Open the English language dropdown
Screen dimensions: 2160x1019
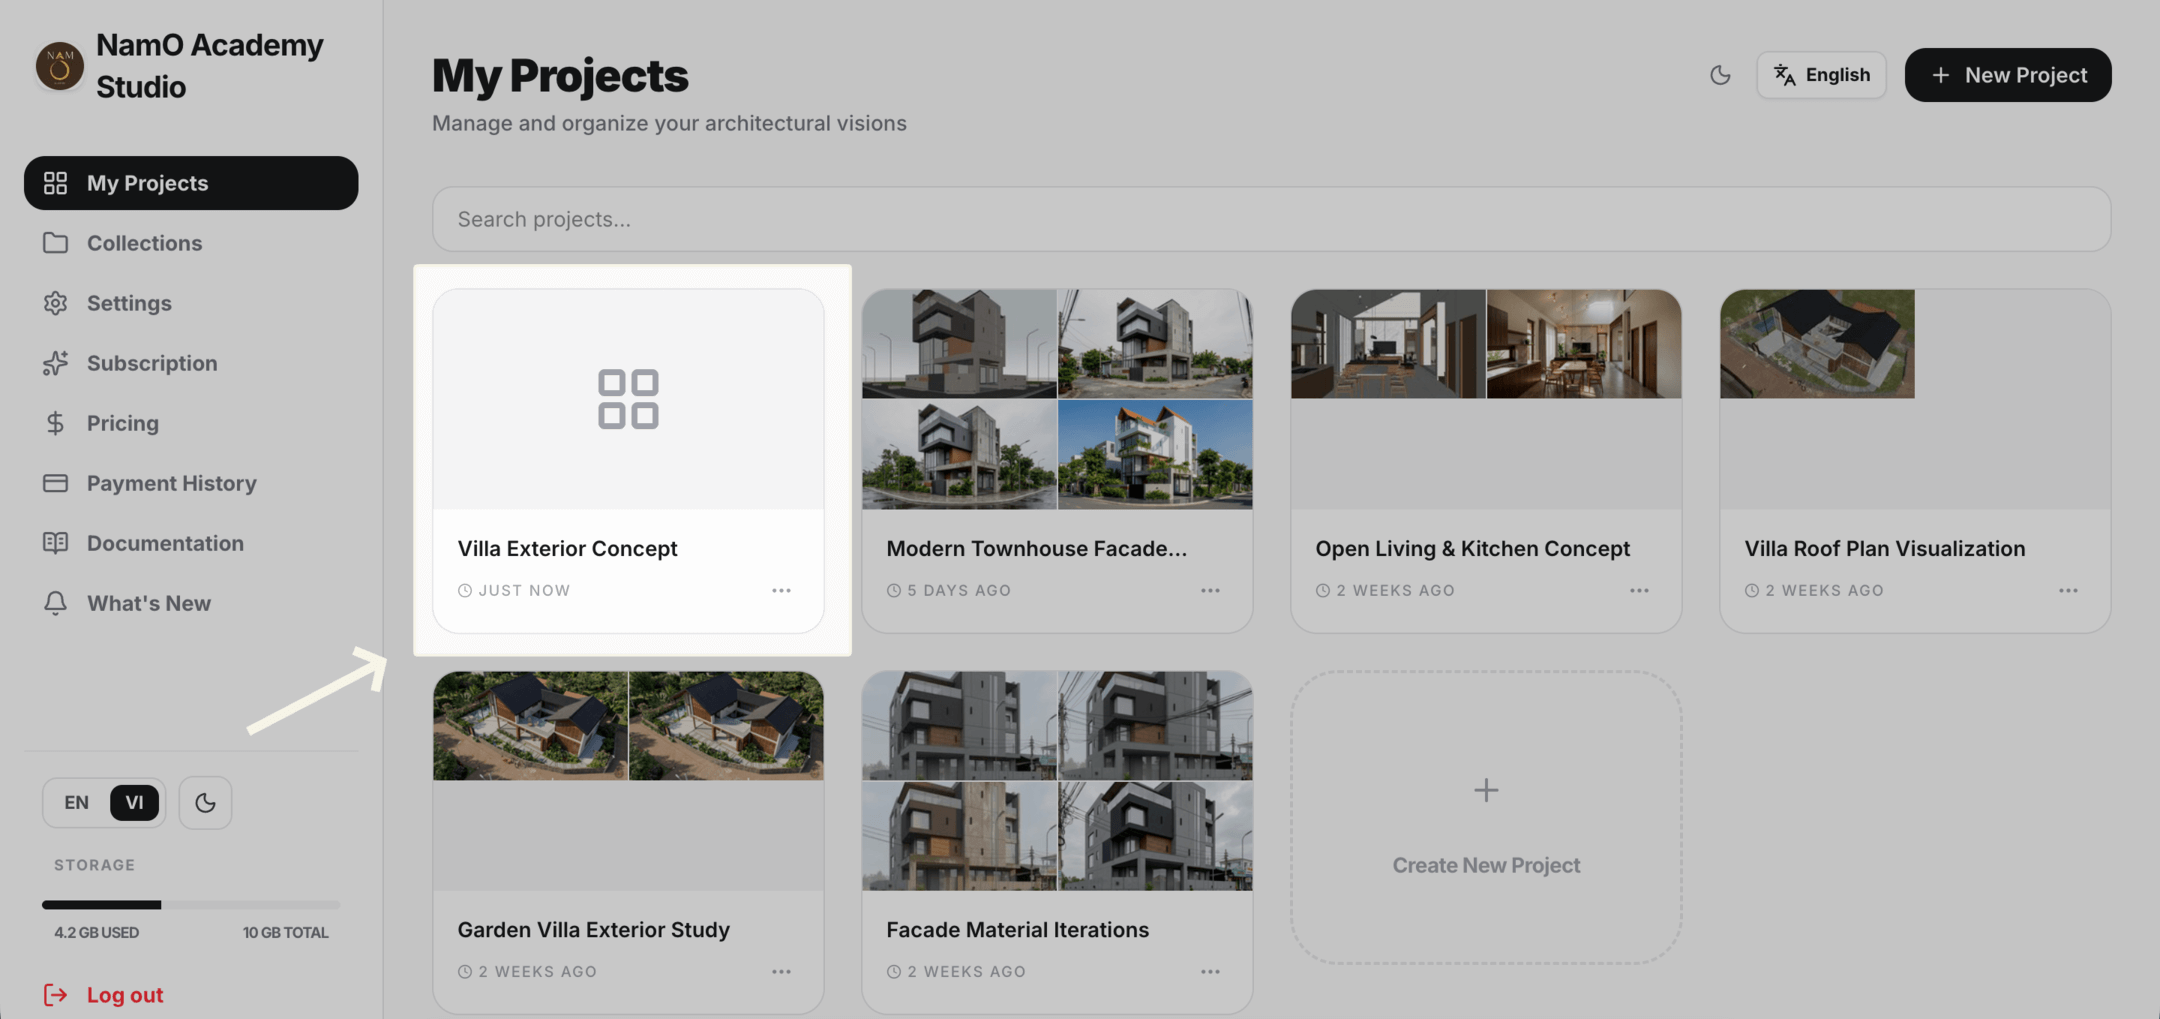pyautogui.click(x=1821, y=75)
